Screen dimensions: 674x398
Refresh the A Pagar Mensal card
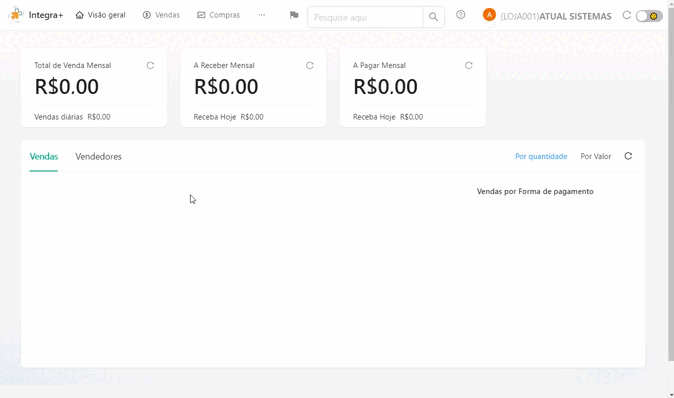(x=469, y=65)
